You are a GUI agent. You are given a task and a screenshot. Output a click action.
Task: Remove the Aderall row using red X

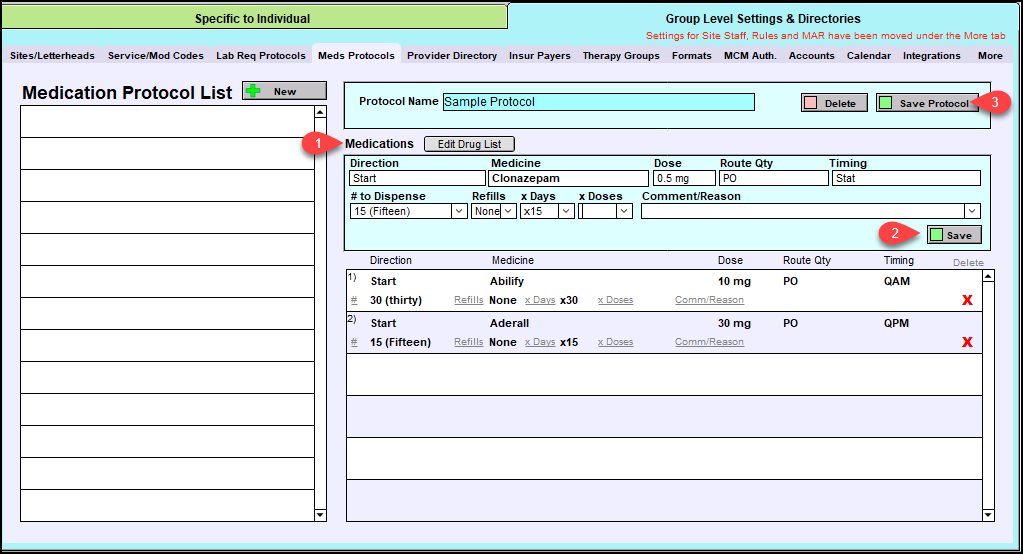[x=967, y=342]
